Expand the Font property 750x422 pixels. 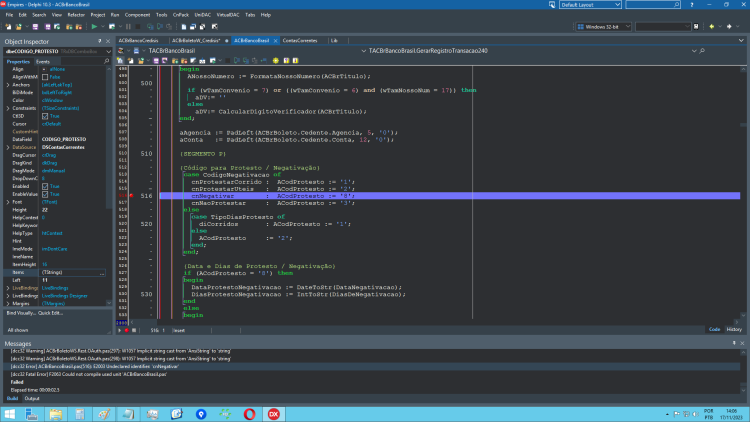tap(8, 202)
